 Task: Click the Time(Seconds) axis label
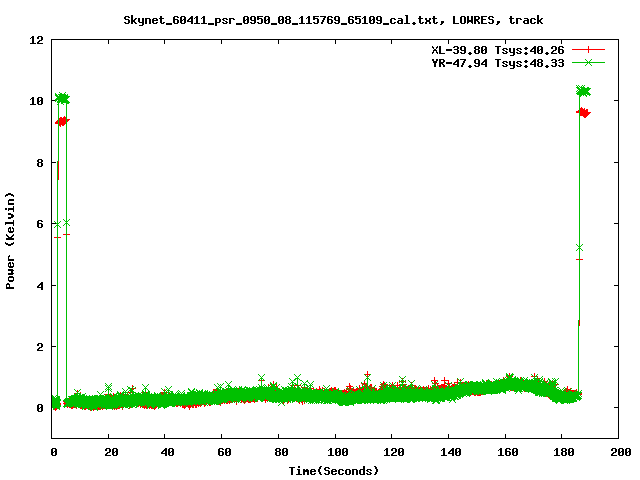333,471
